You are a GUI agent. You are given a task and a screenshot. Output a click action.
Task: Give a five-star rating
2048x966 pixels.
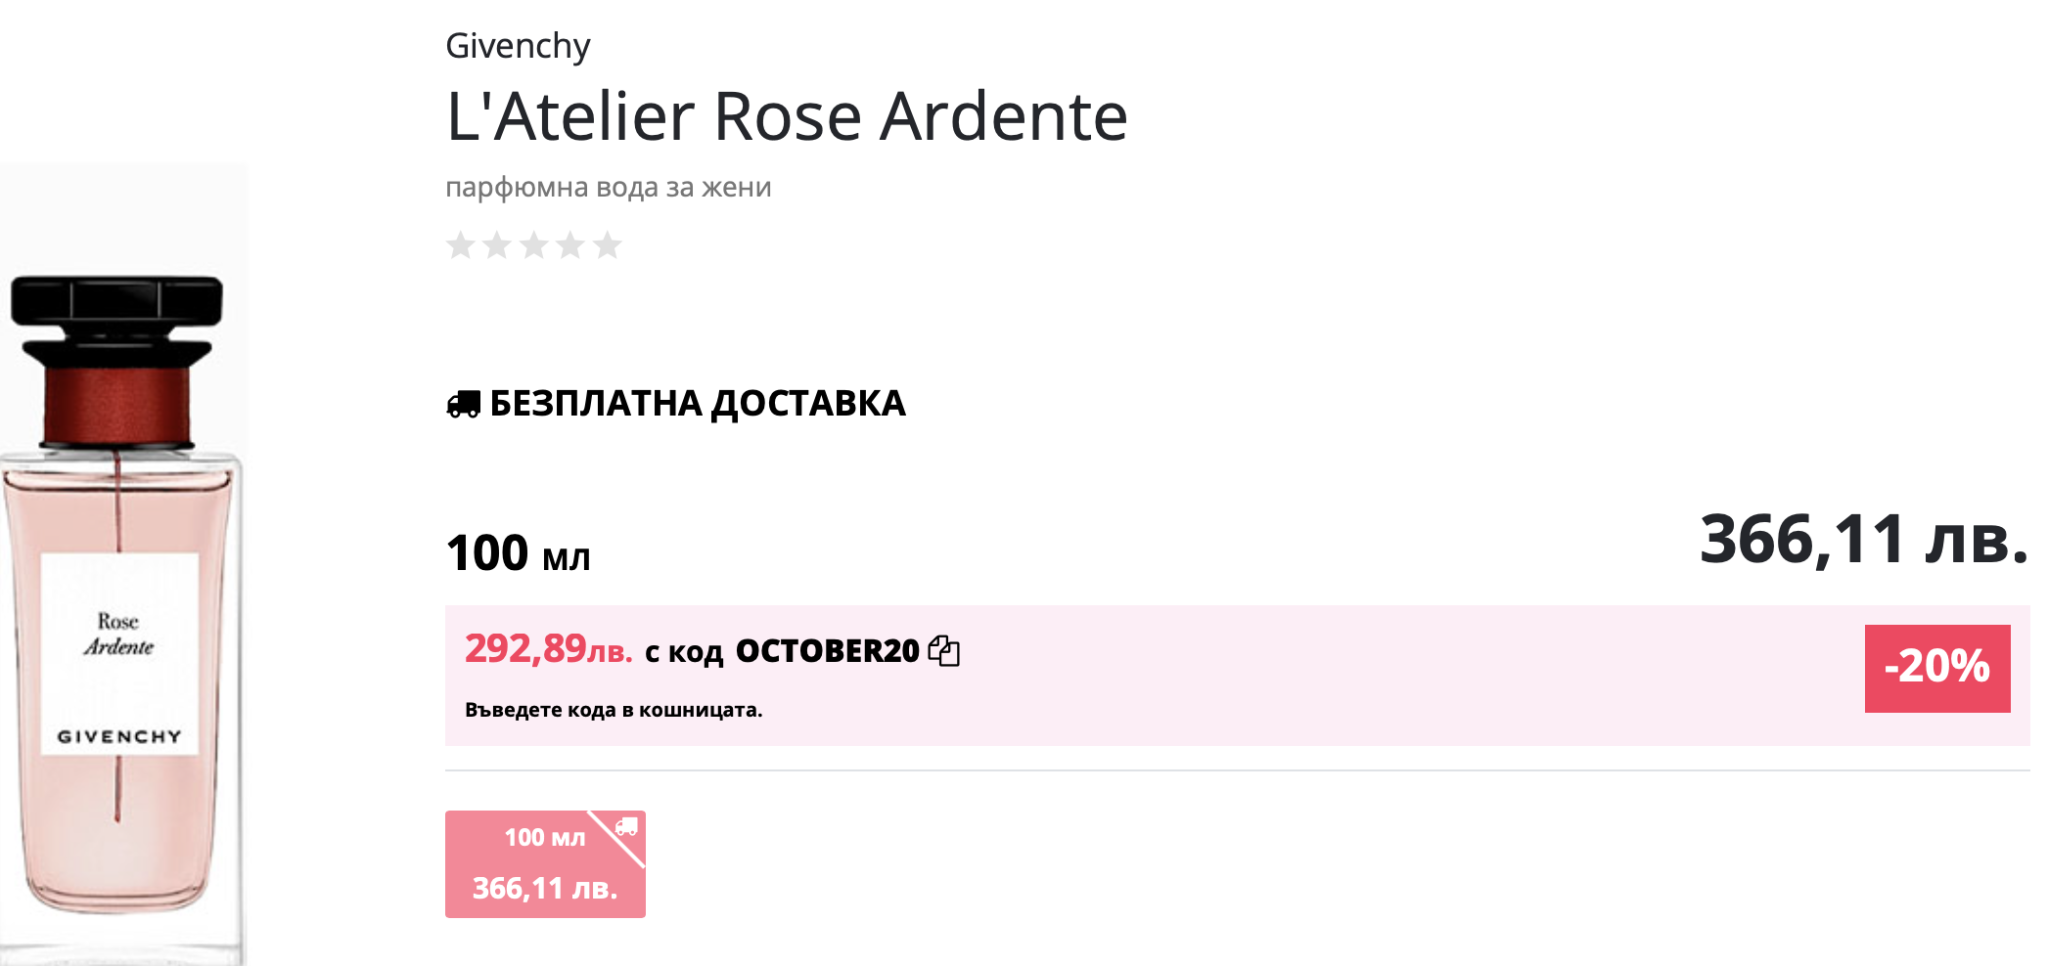point(607,245)
